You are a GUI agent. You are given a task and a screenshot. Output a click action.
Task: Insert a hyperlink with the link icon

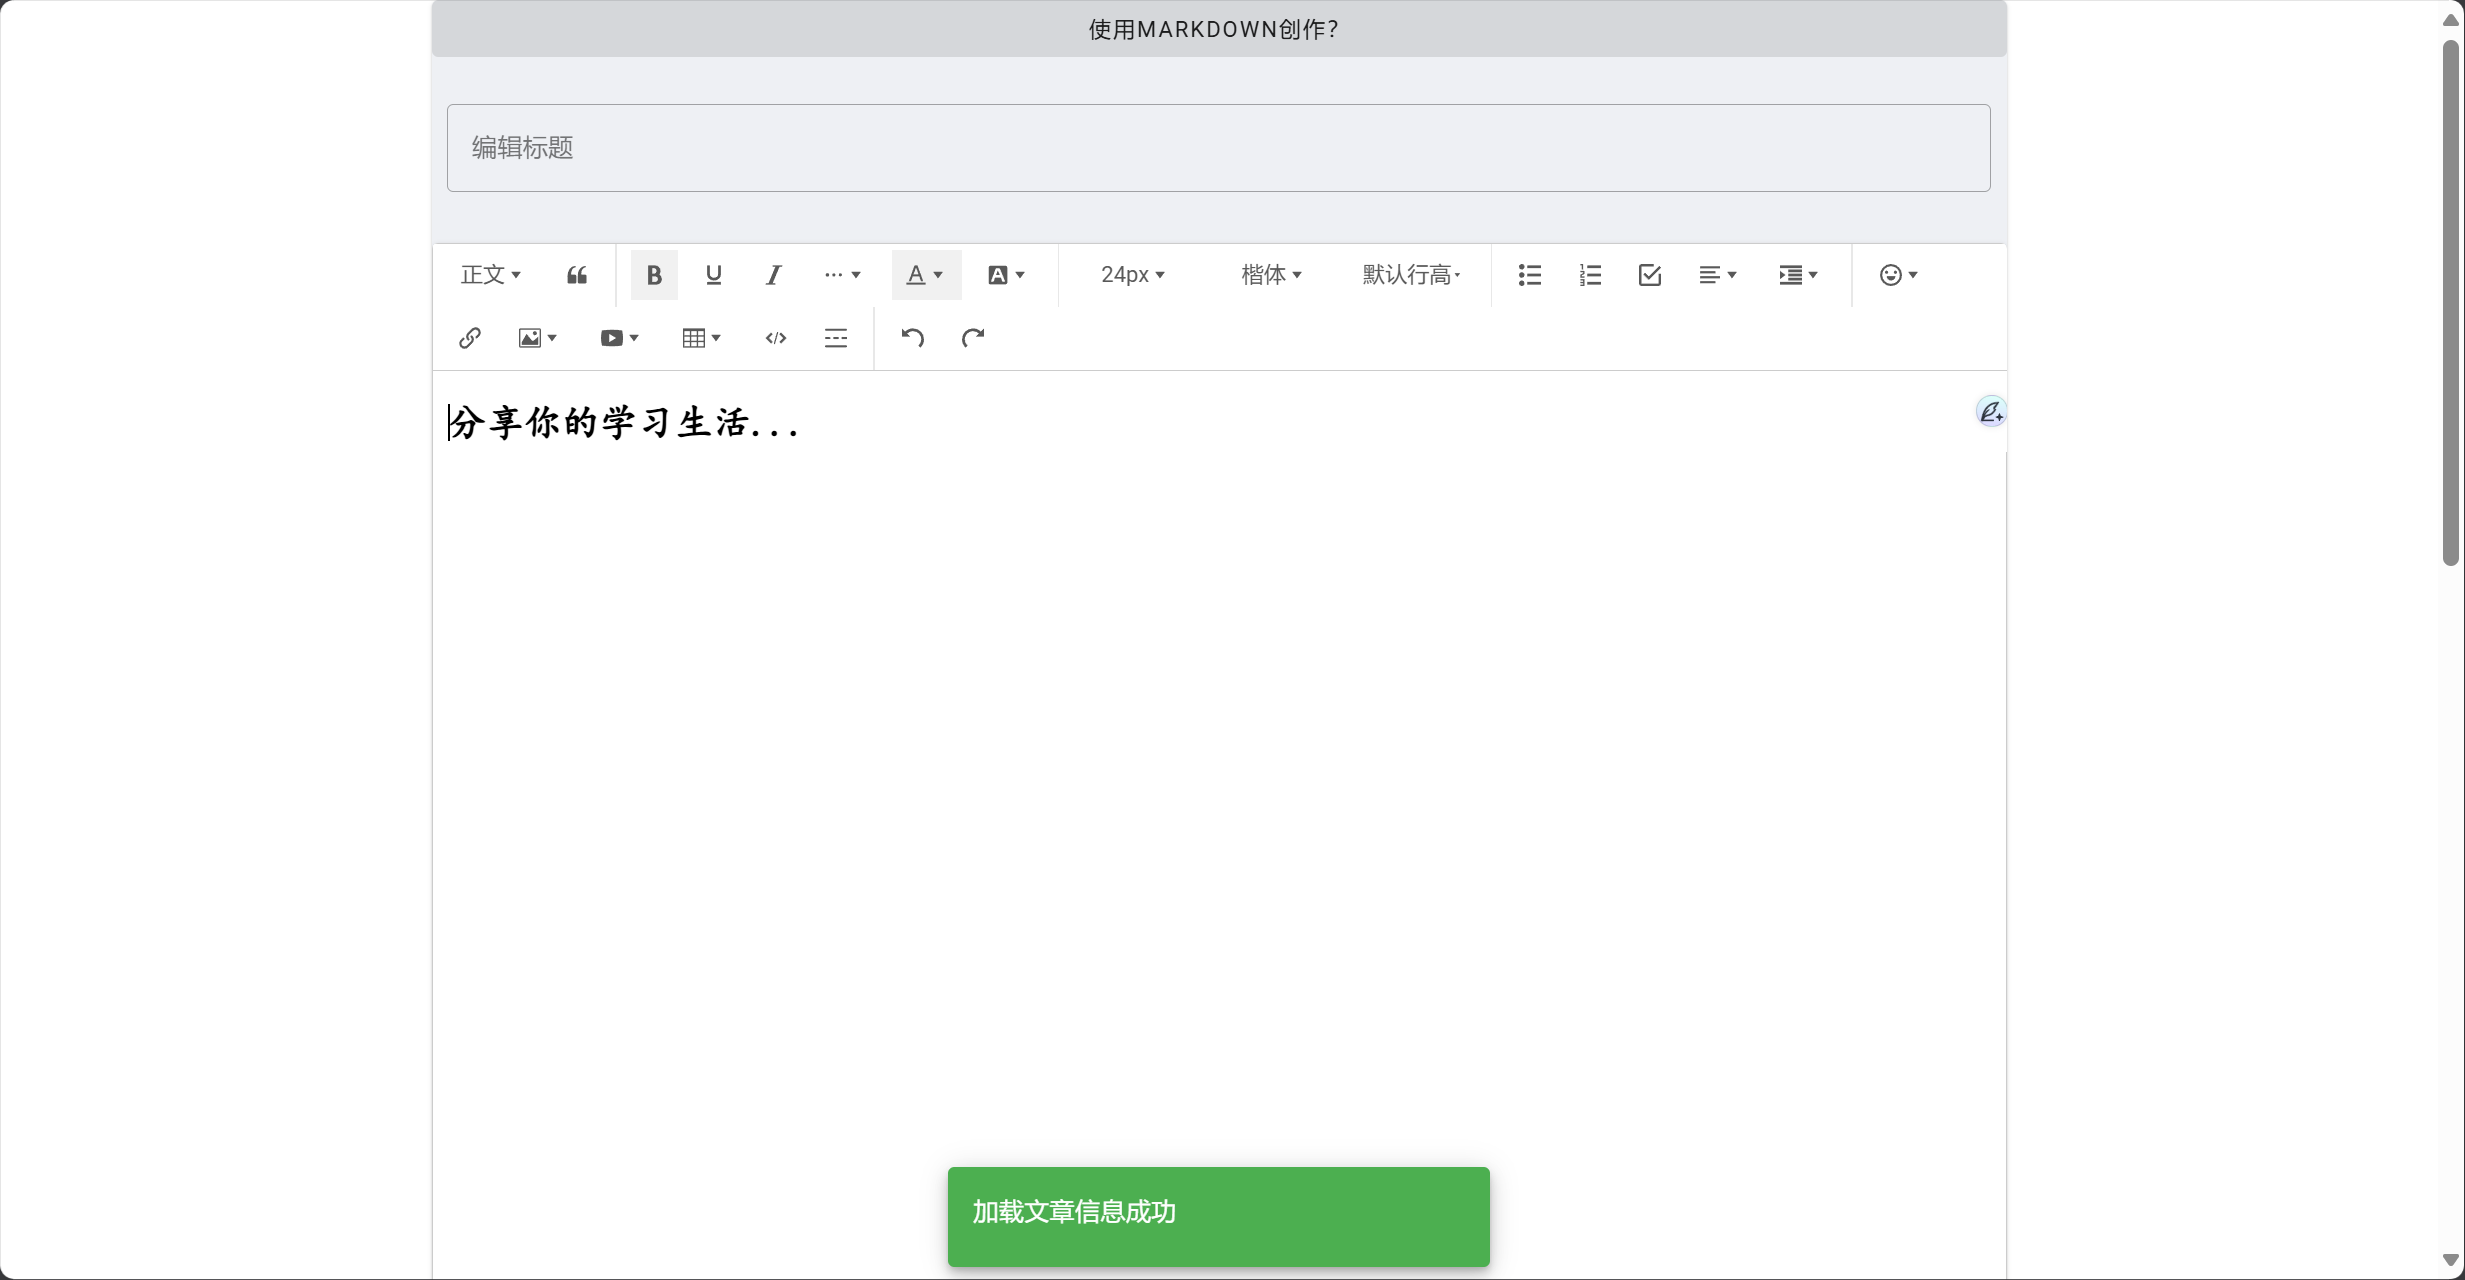(x=470, y=338)
